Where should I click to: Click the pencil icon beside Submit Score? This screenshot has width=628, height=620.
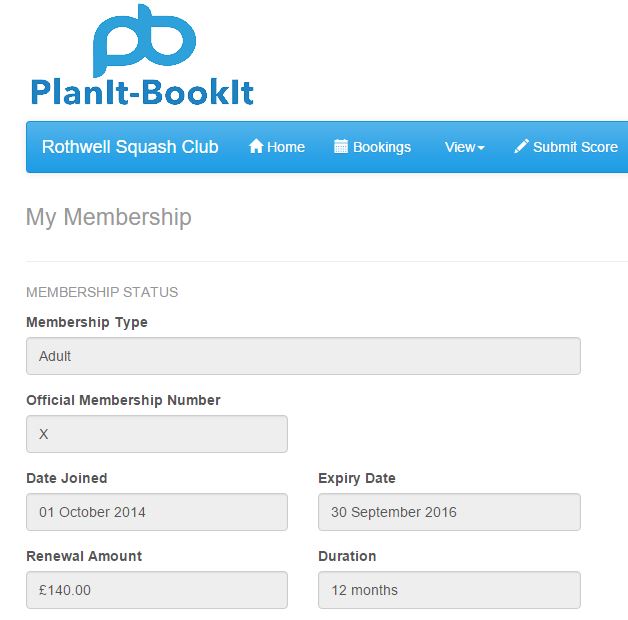coord(521,146)
